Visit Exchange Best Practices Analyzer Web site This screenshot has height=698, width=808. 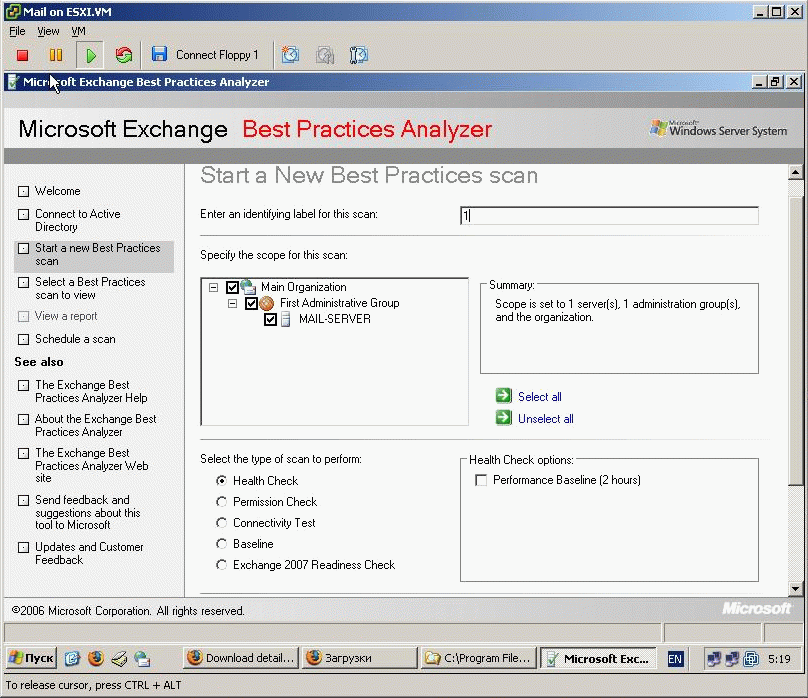(92, 465)
